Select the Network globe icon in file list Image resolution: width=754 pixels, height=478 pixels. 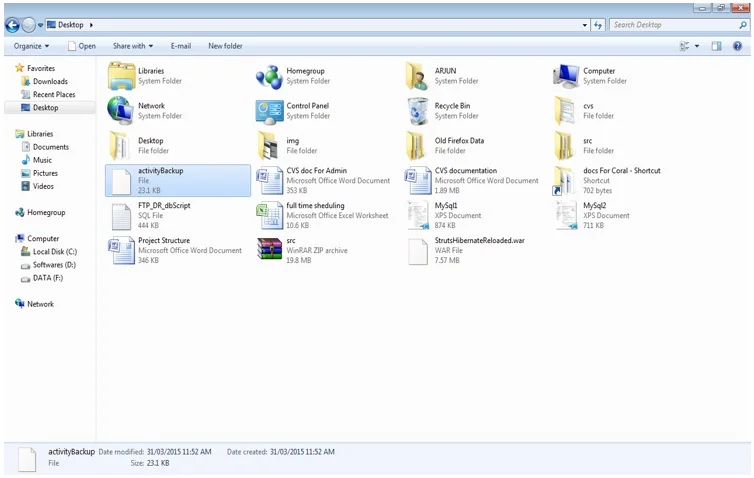tap(120, 111)
